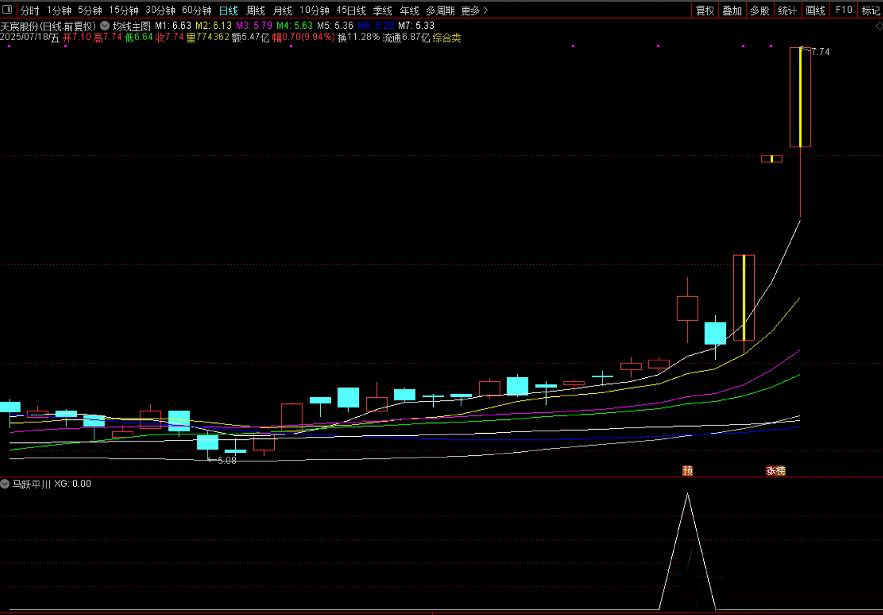This screenshot has width=883, height=615.
Task: Open the 多周期 multi-period view
Action: [x=439, y=11]
